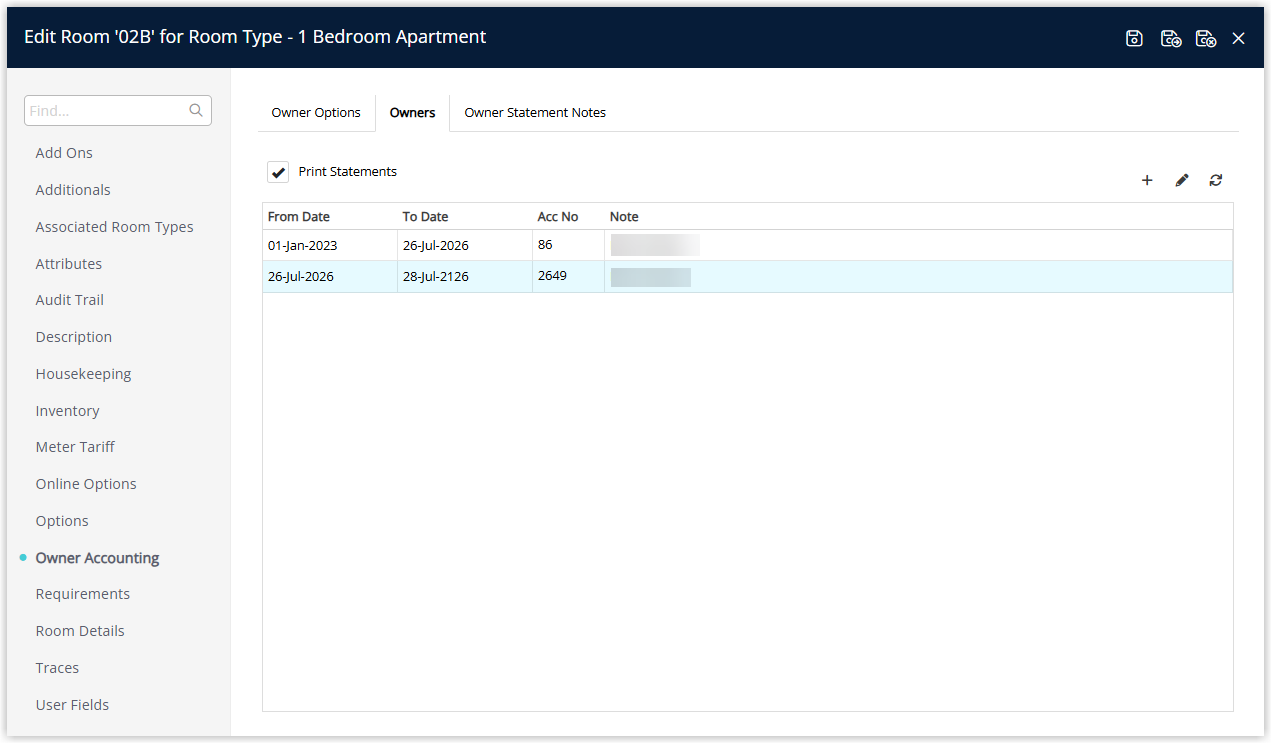This screenshot has width=1272, height=744.
Task: Sort by the From Date column header
Action: [330, 217]
